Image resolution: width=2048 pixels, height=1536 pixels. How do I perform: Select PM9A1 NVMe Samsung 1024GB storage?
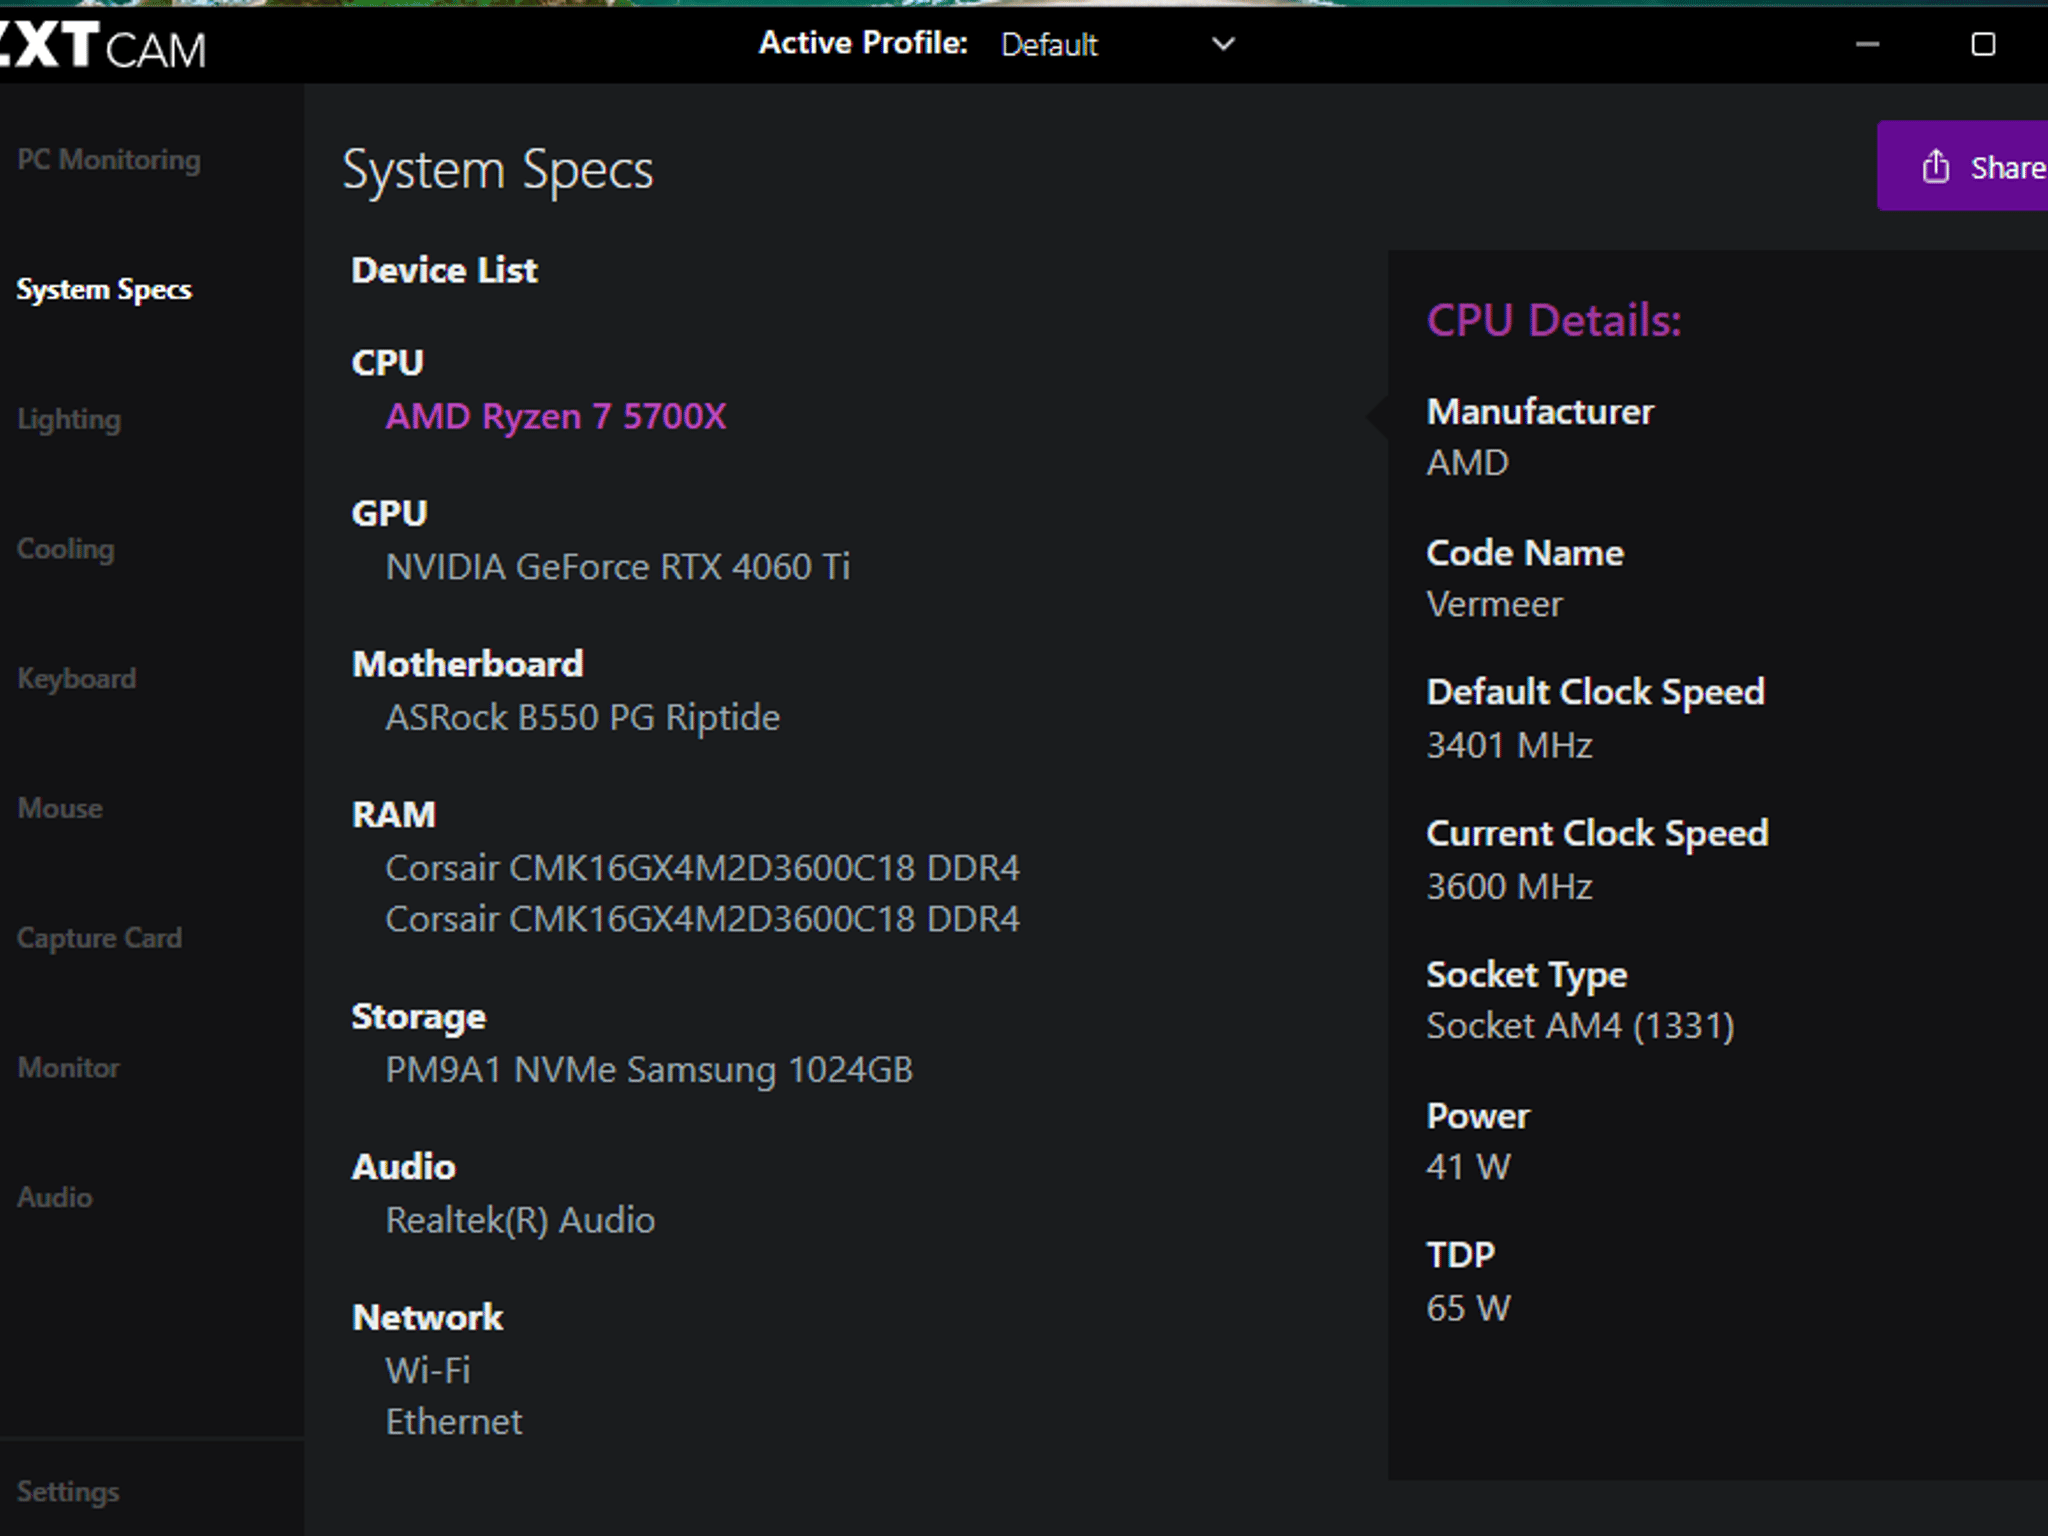[x=650, y=1070]
